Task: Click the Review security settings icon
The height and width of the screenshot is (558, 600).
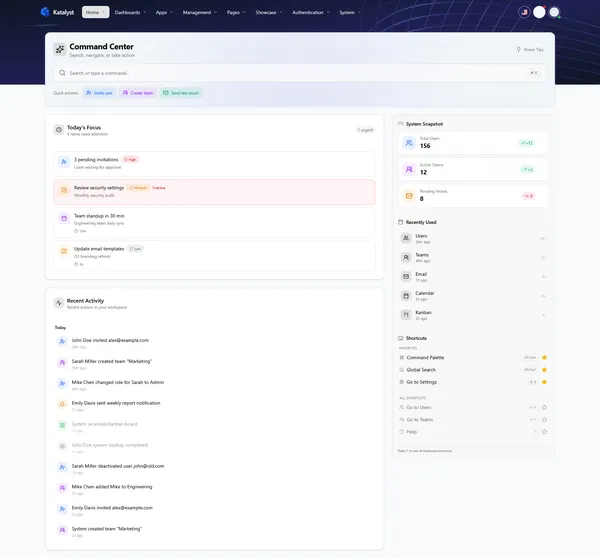Action: tap(64, 190)
